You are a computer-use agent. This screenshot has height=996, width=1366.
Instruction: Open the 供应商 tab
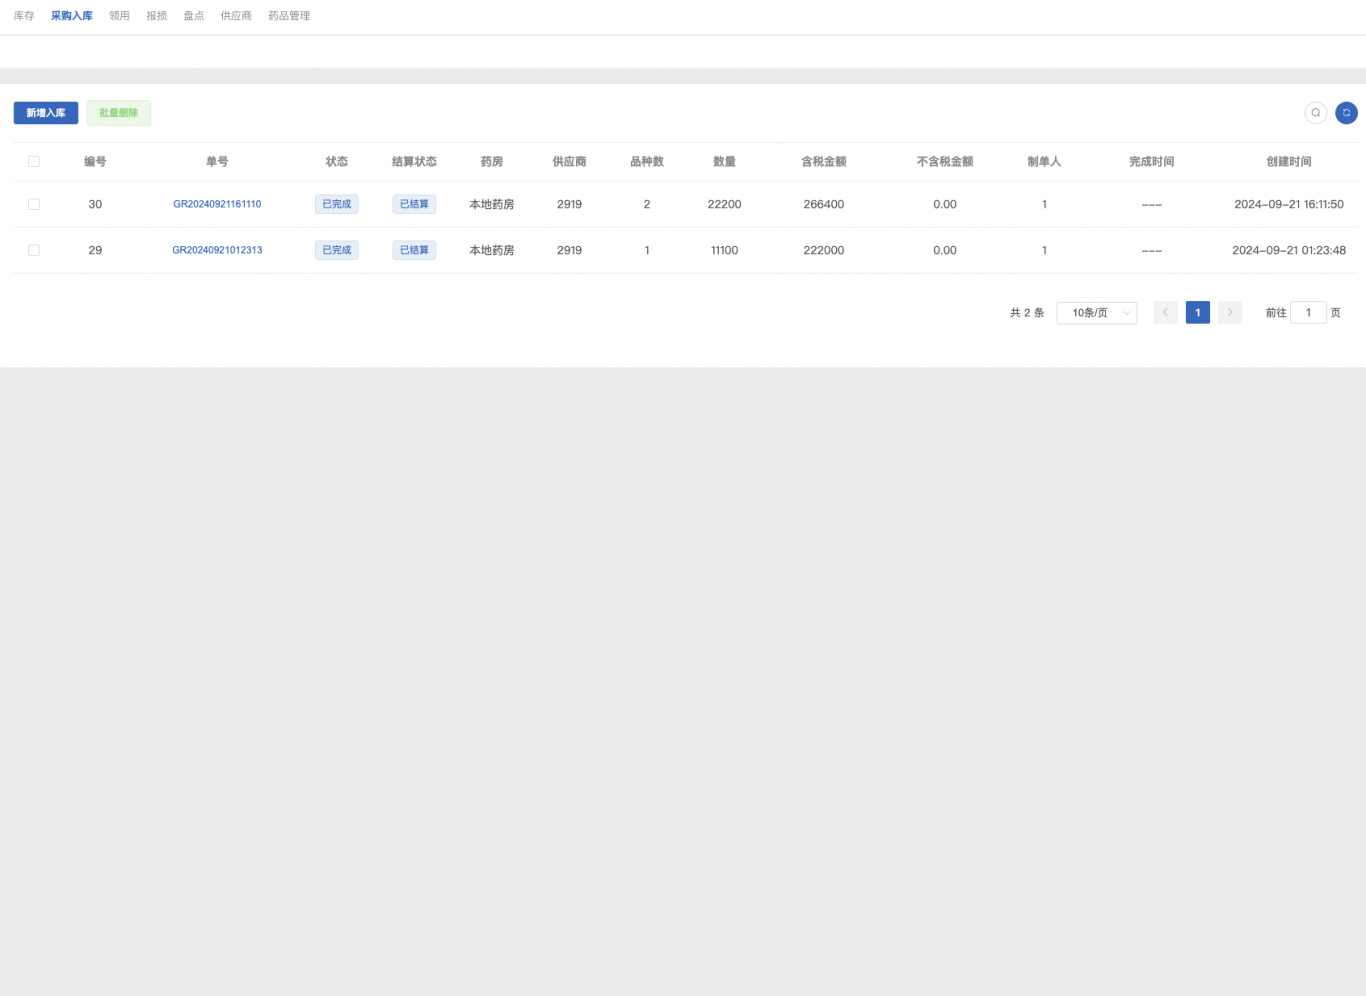point(236,16)
